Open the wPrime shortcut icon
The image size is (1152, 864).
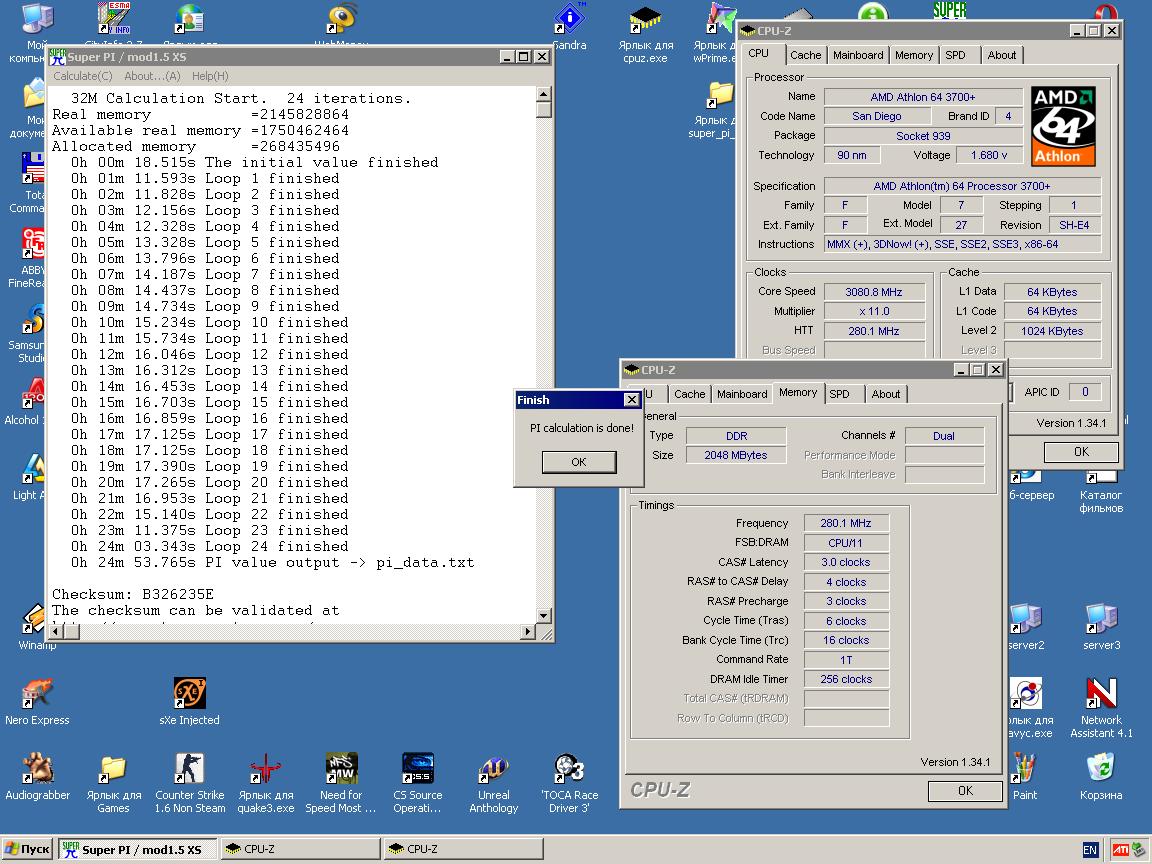pyautogui.click(x=714, y=35)
